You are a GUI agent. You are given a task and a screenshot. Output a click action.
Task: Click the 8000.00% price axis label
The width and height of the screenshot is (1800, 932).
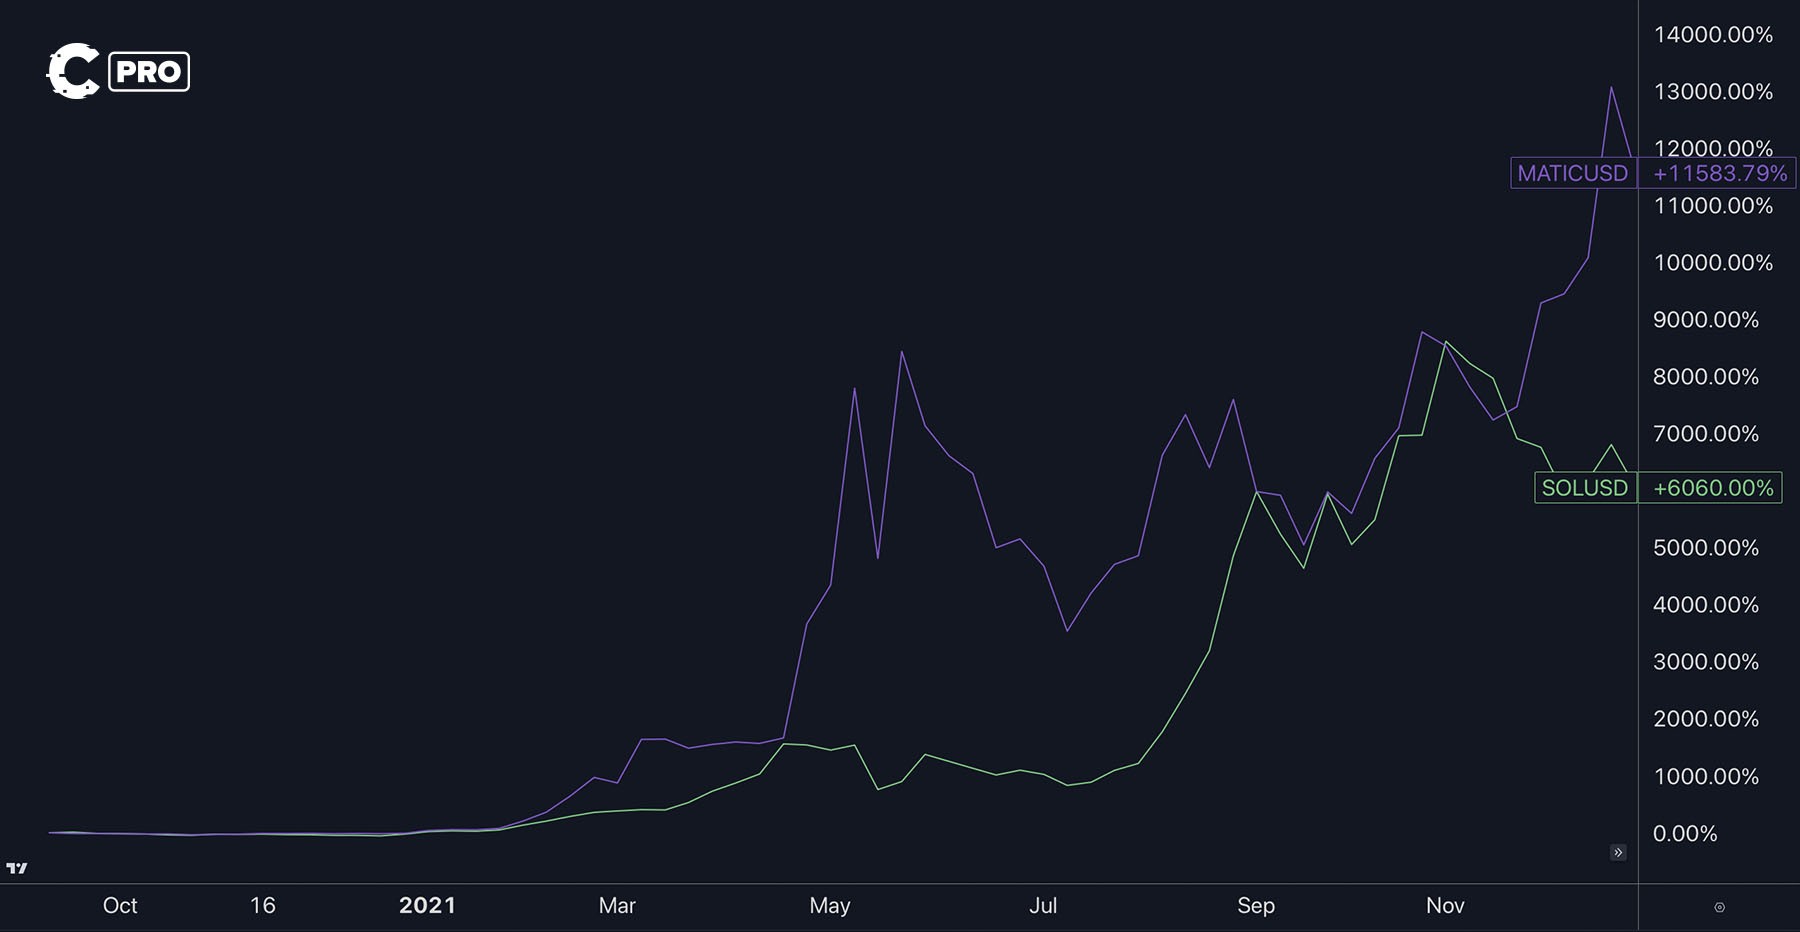tap(1706, 377)
